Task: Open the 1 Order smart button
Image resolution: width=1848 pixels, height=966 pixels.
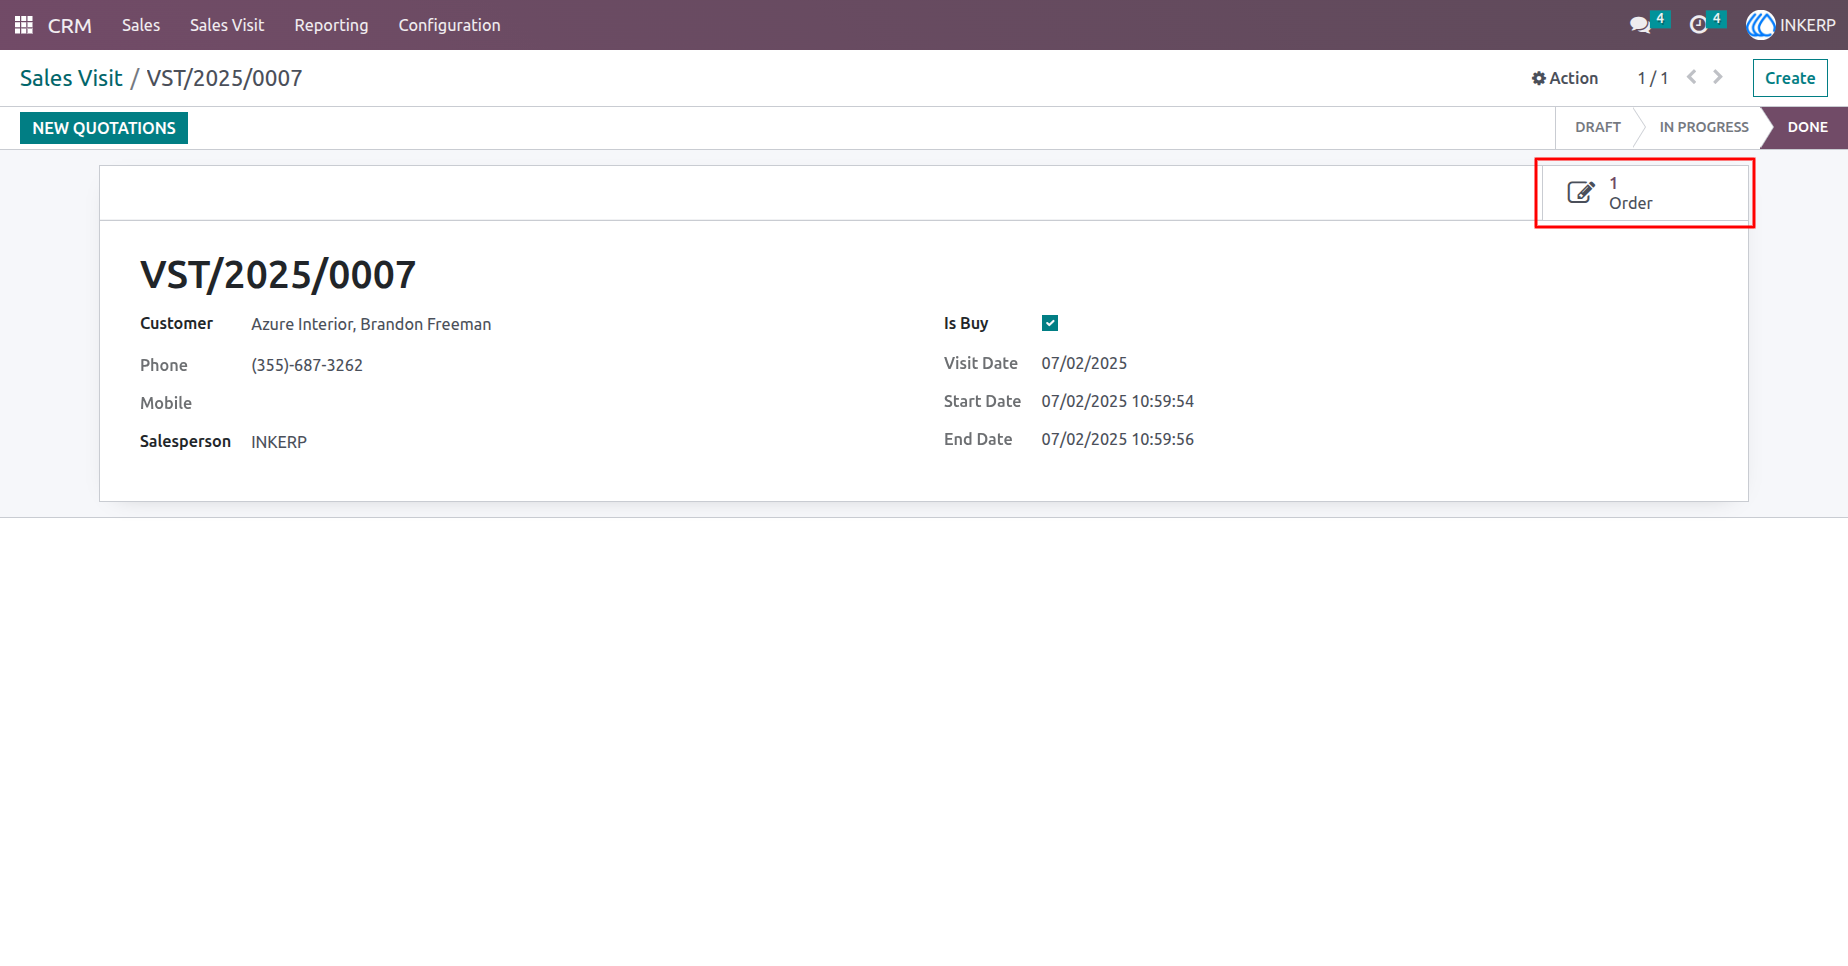Action: pyautogui.click(x=1645, y=193)
